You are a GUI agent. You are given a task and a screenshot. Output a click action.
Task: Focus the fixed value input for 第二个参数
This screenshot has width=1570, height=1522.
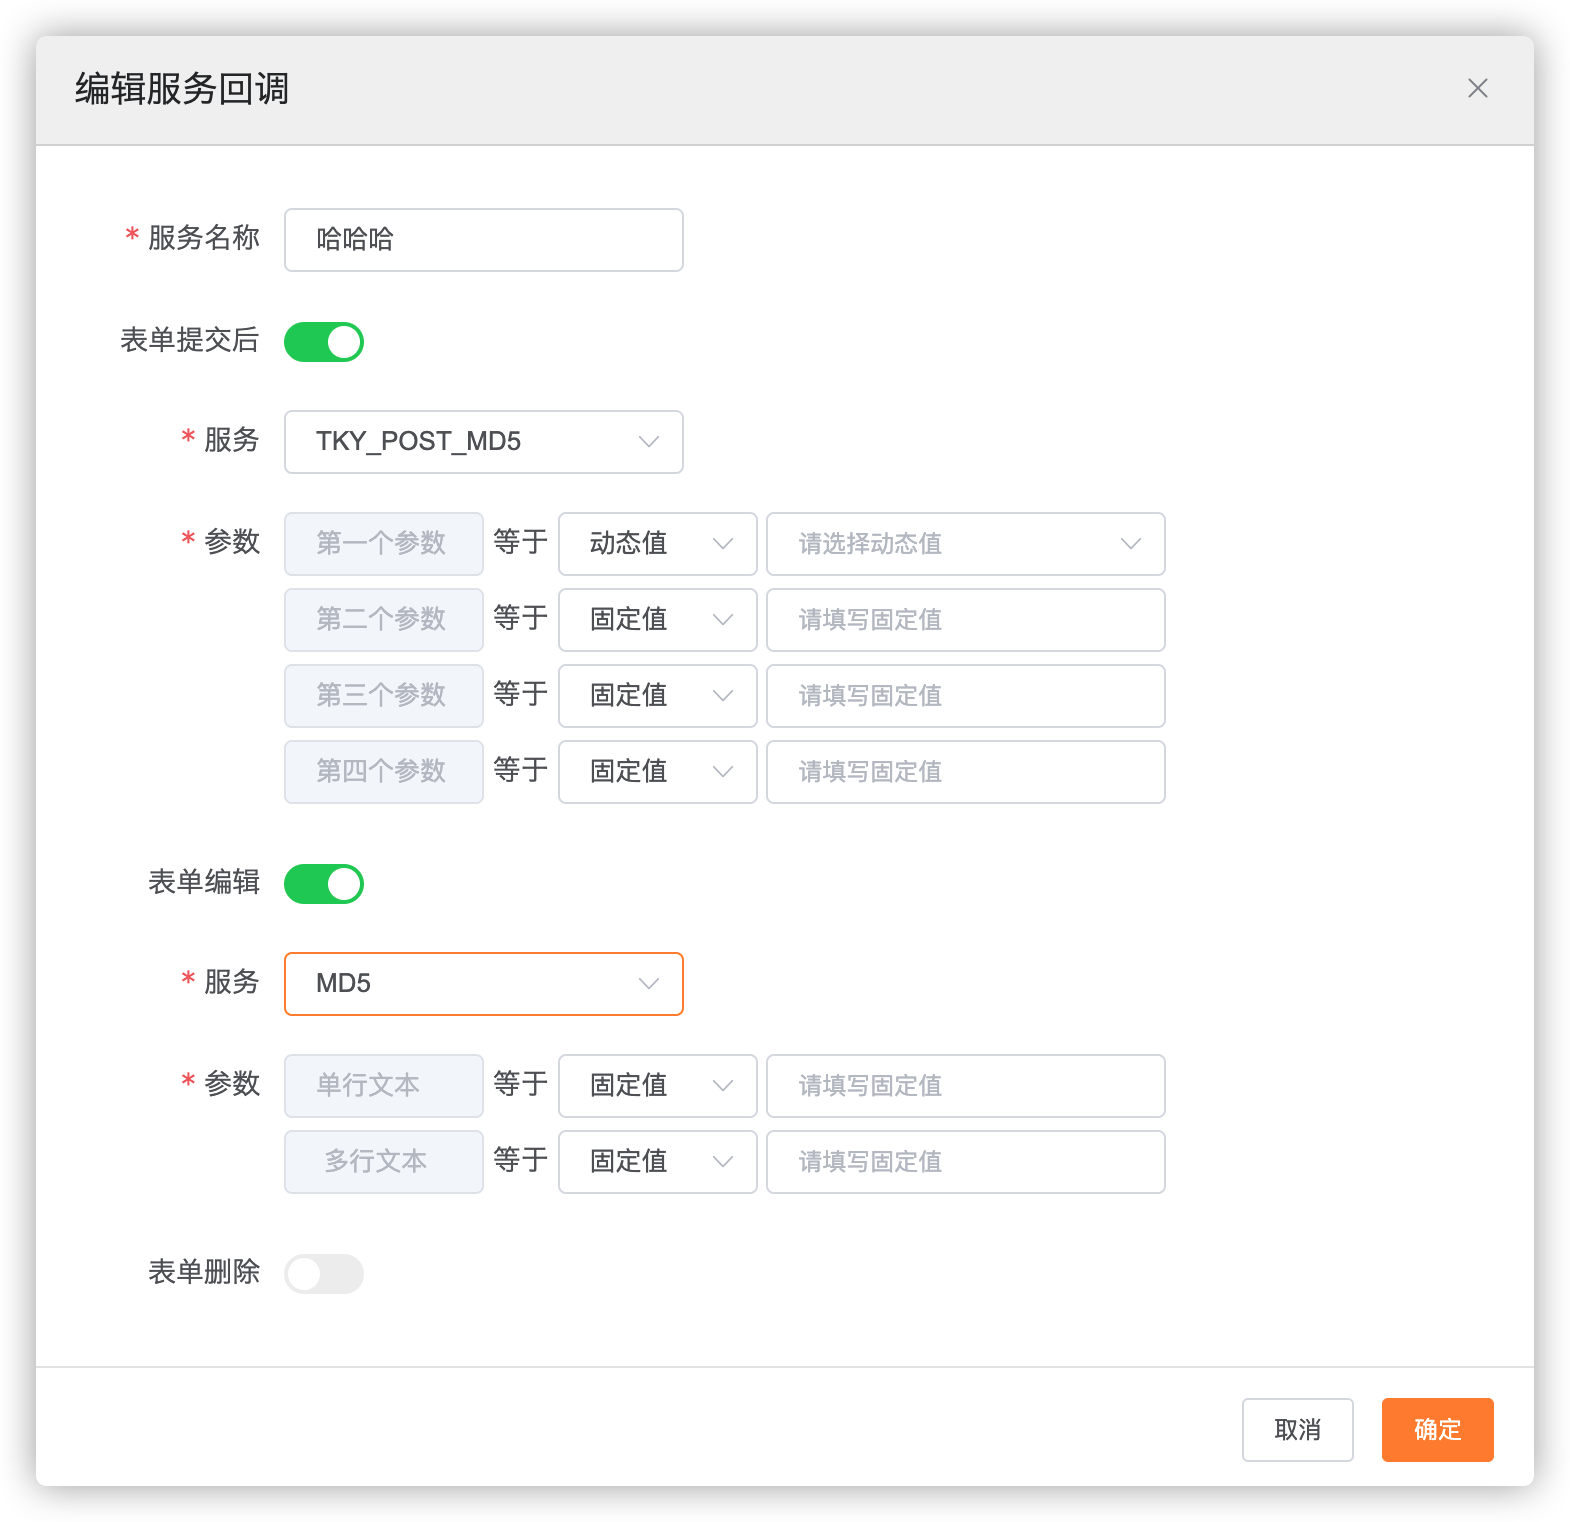click(x=965, y=620)
